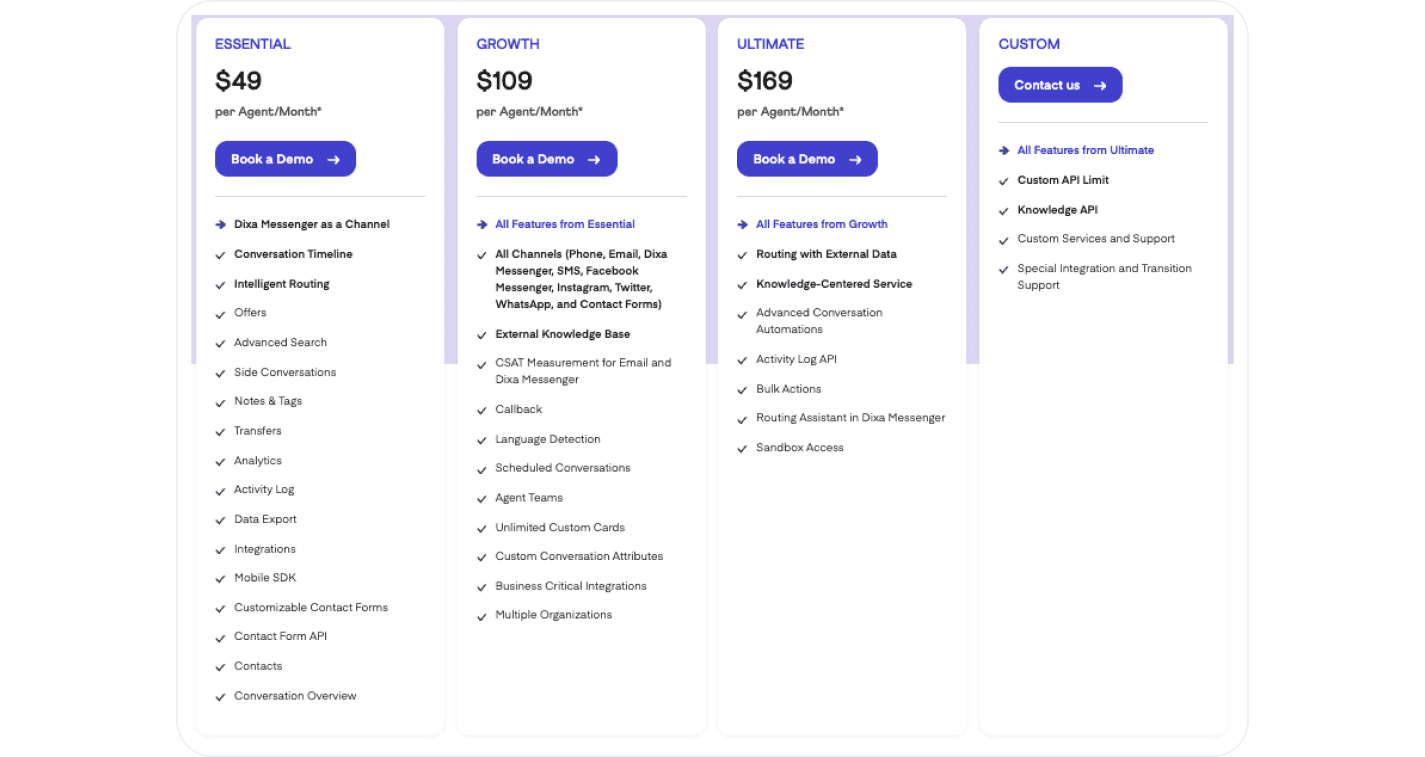Select the GROWTH plan heading
This screenshot has width=1425, height=757.
click(x=508, y=44)
